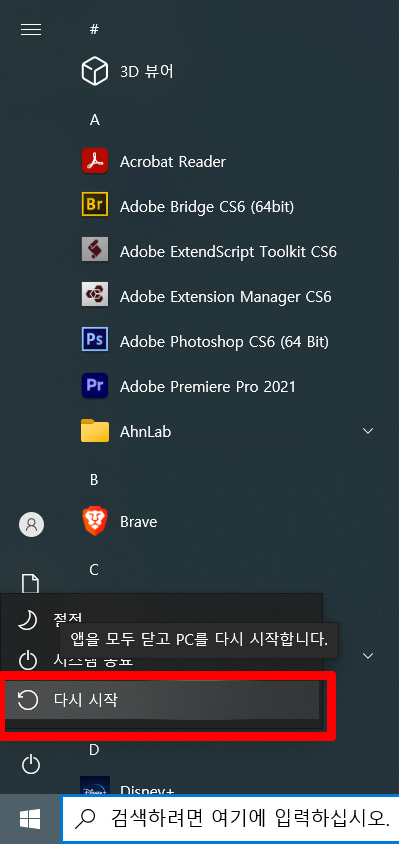Launch Adobe Photoshop CS6 Ps icon
Image resolution: width=399 pixels, height=844 pixels.
pyautogui.click(x=95, y=340)
